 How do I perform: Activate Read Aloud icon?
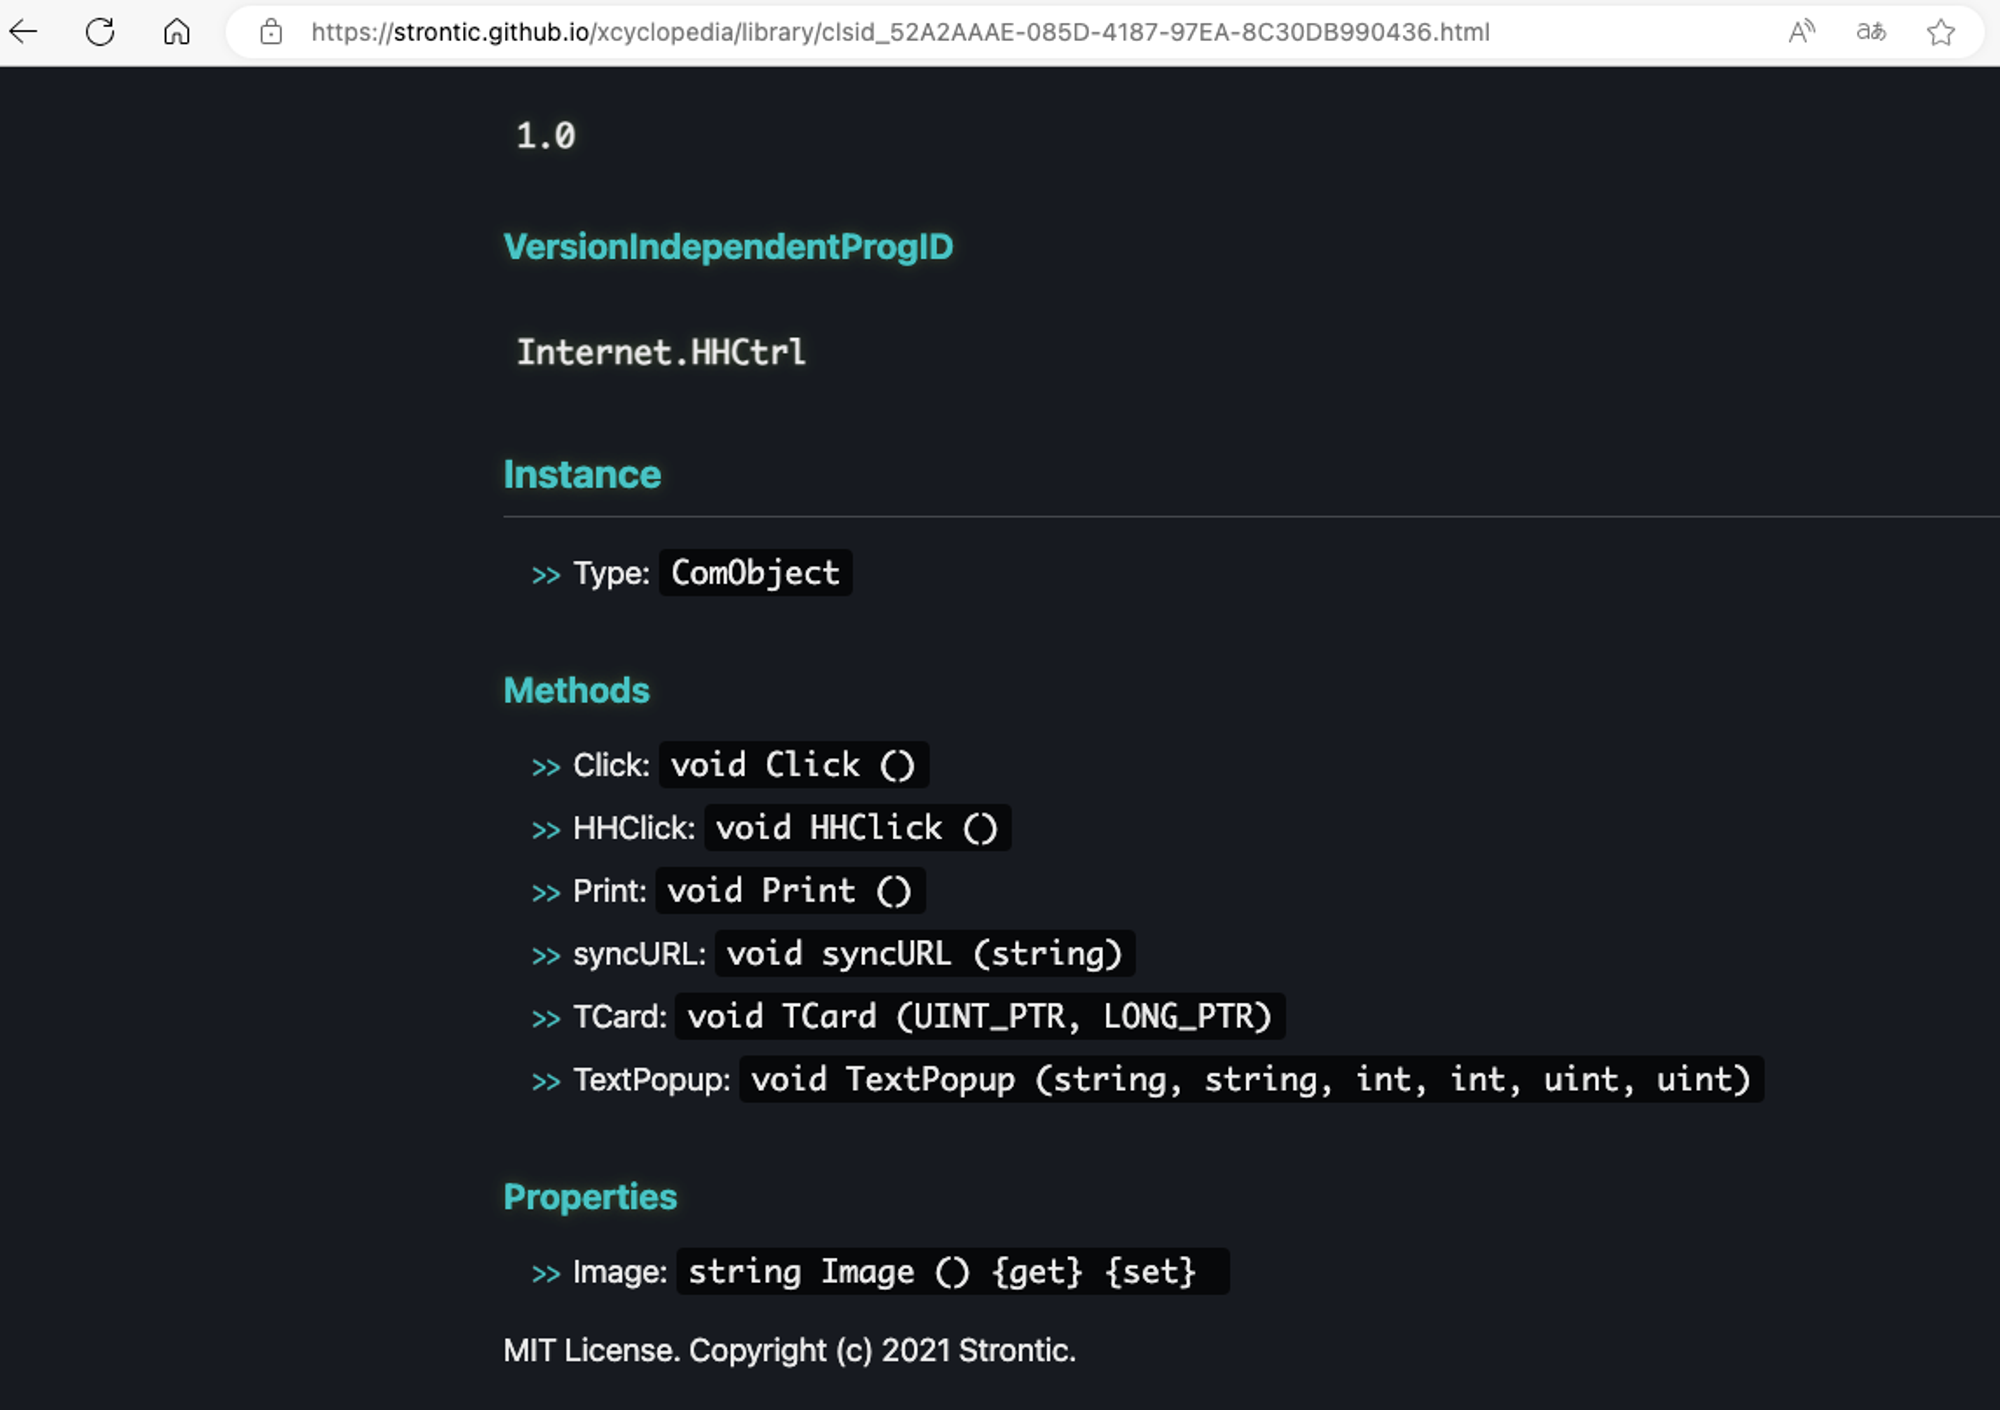tap(1801, 32)
